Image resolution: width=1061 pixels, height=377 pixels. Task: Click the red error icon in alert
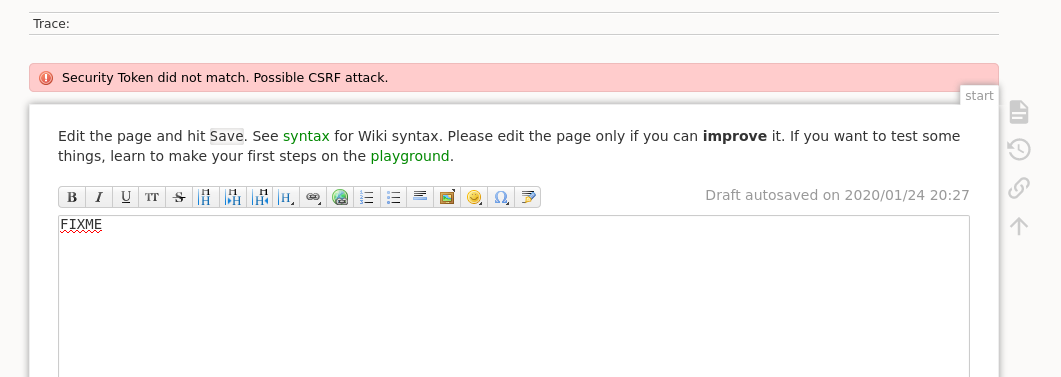[45, 78]
